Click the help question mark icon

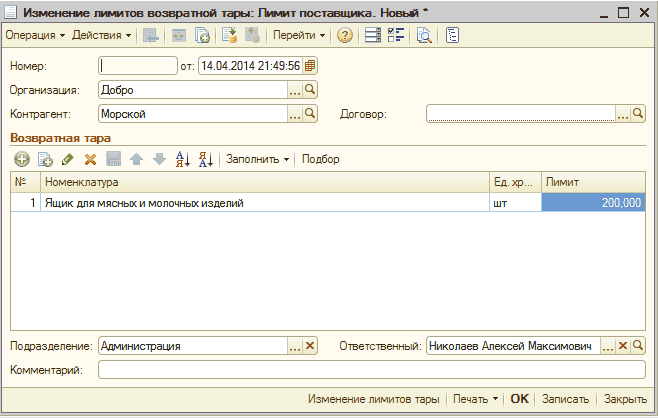point(345,35)
